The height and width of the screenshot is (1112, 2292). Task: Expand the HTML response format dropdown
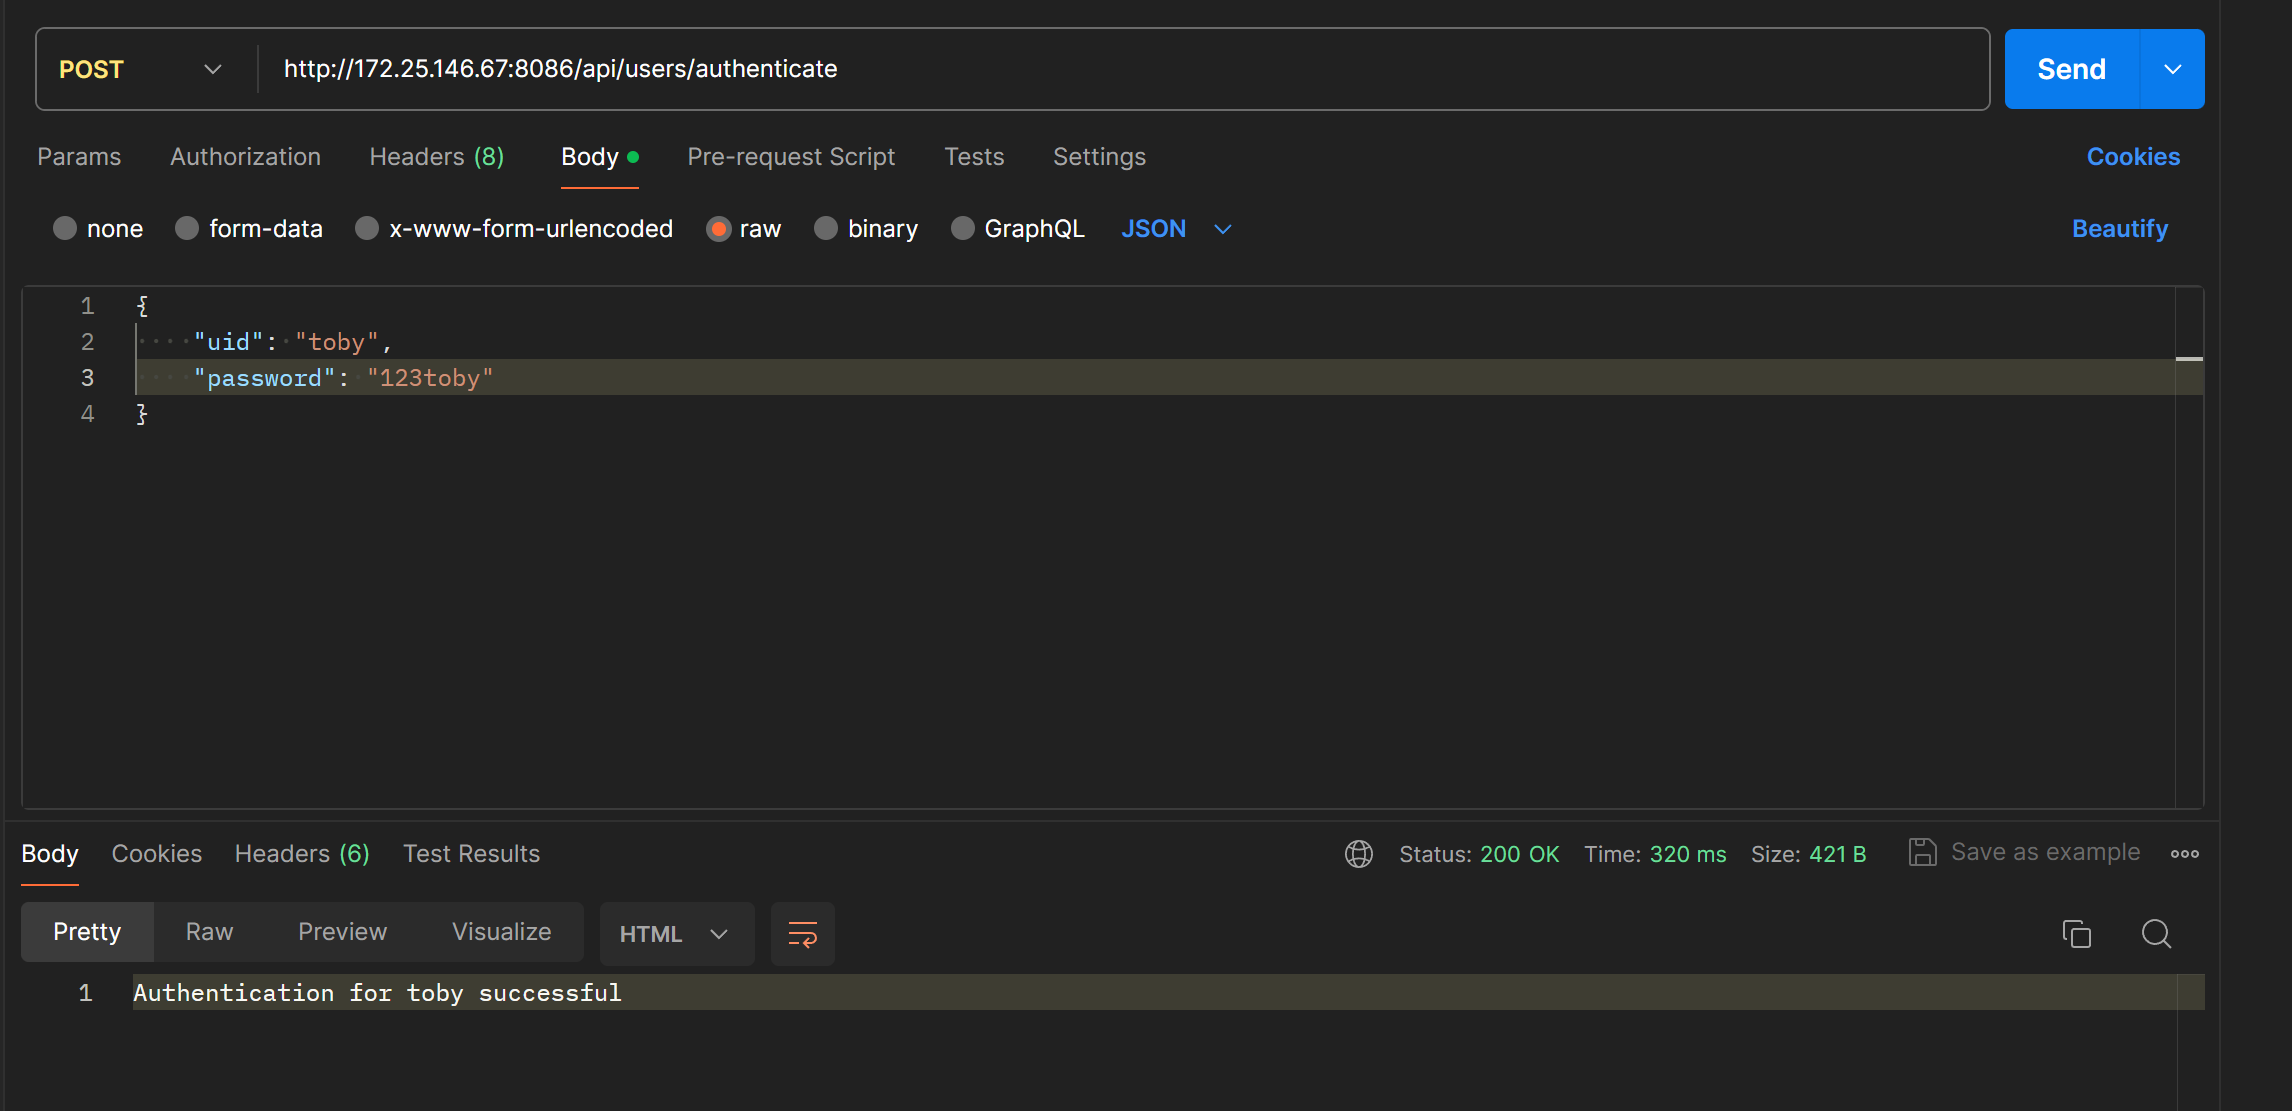coord(675,934)
